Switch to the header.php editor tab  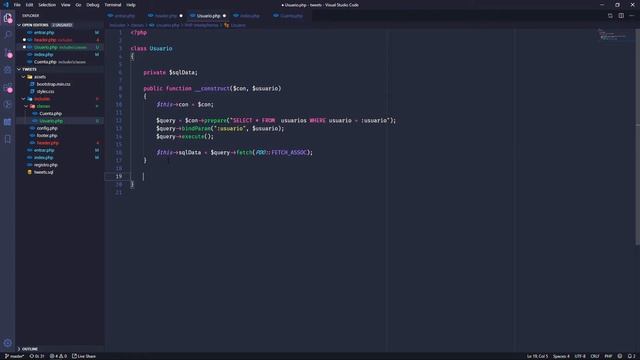[165, 16]
